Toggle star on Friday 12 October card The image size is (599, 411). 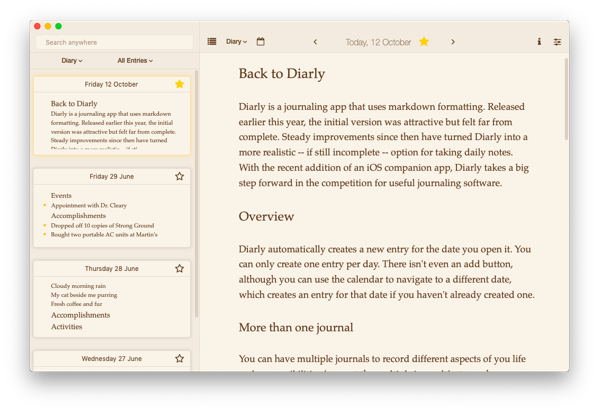click(x=180, y=84)
